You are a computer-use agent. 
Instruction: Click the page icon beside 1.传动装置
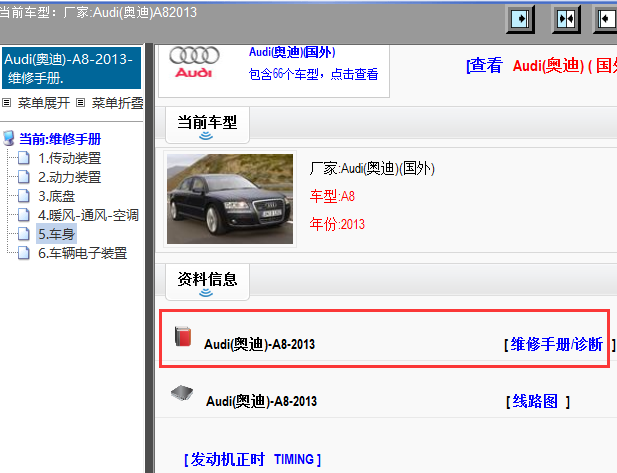click(24, 158)
